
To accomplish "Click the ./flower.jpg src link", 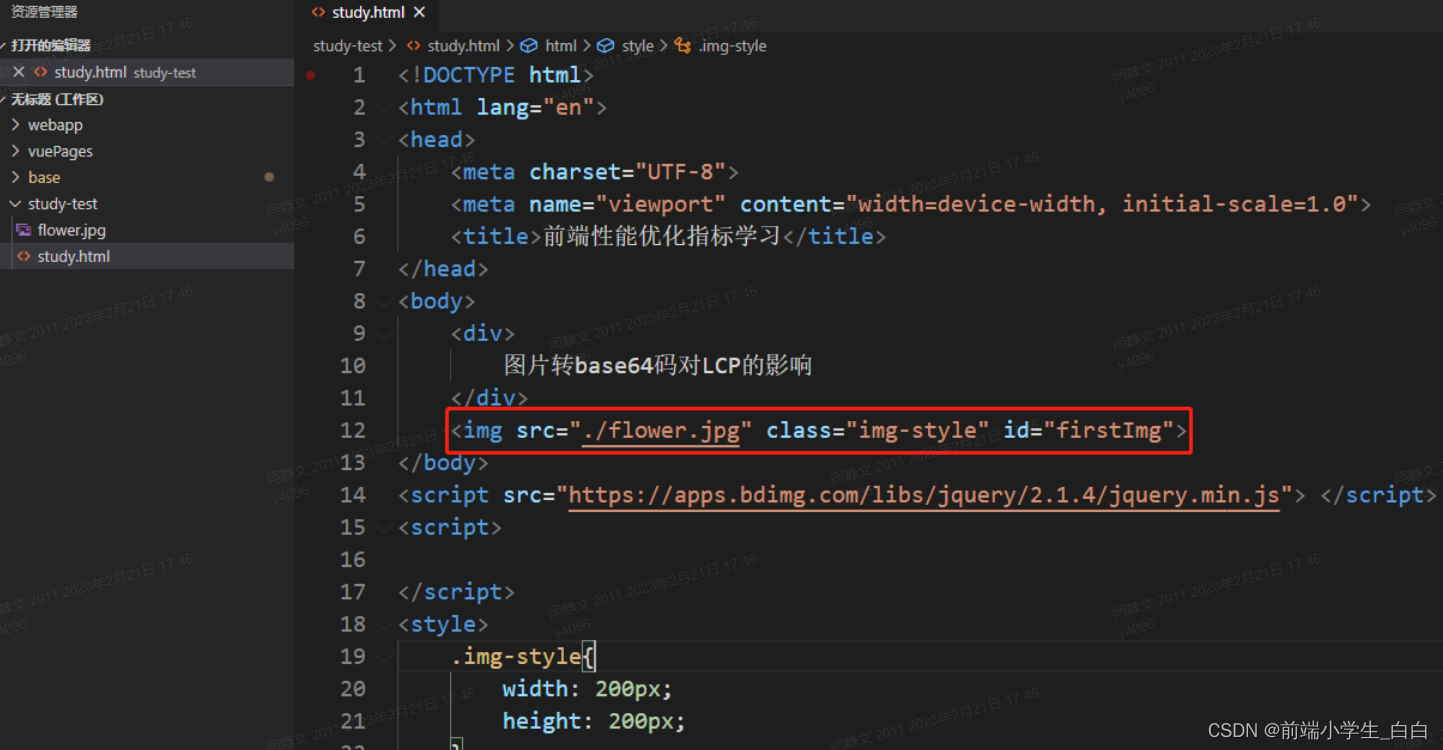I will tap(661, 431).
